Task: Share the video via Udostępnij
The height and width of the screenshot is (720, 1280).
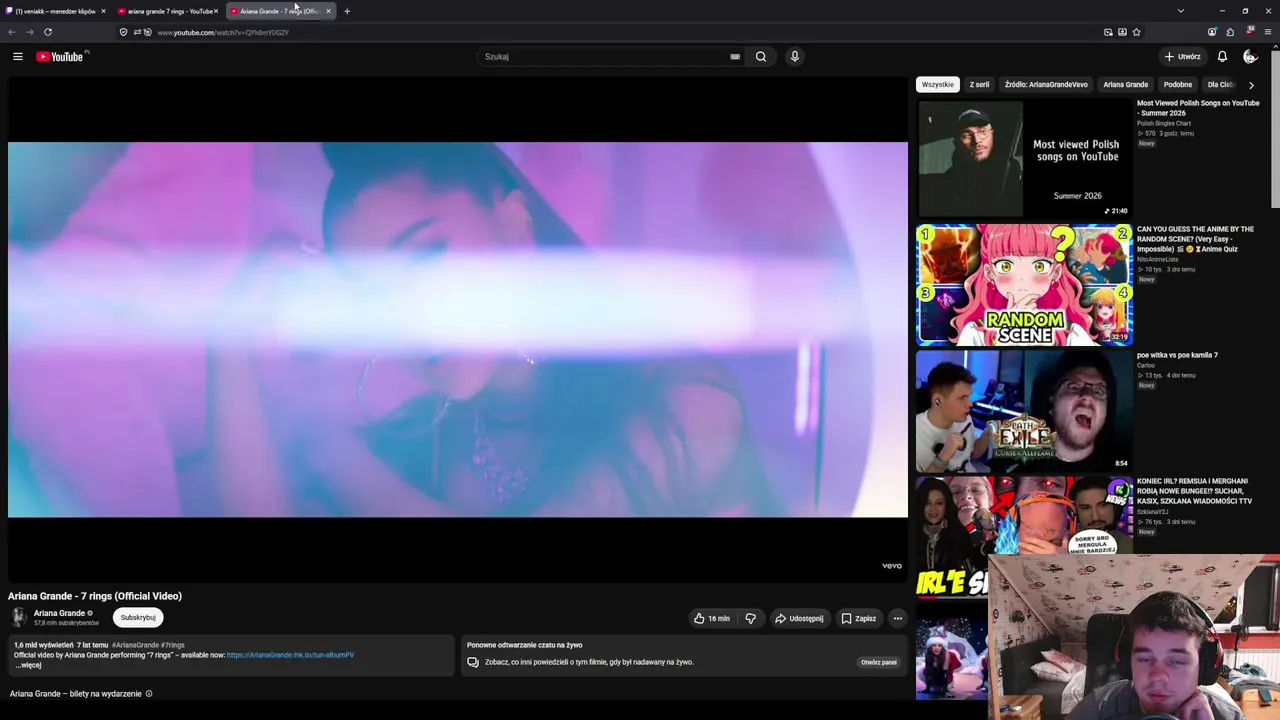Action: (799, 618)
